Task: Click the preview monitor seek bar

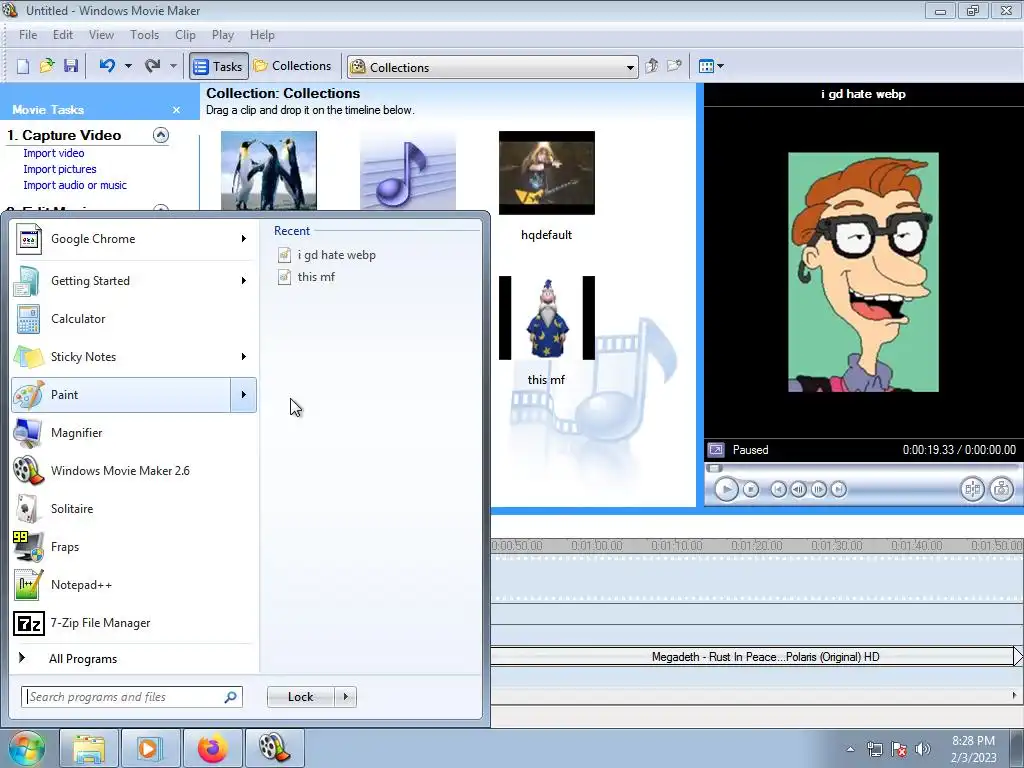Action: pos(862,468)
